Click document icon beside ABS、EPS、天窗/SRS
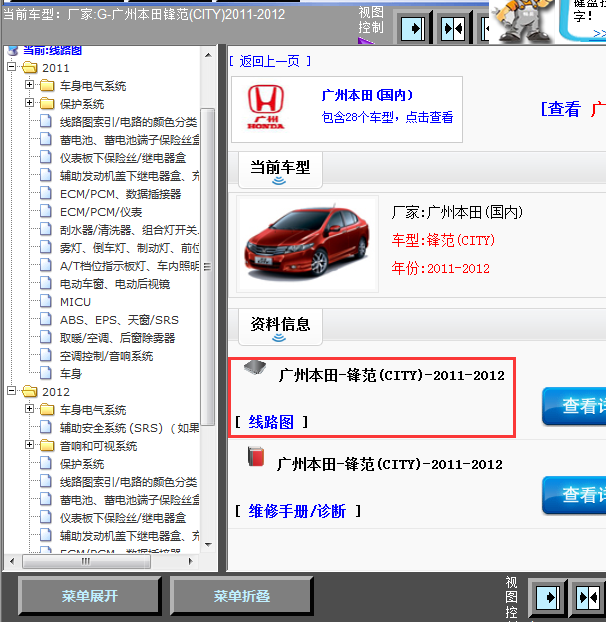The width and height of the screenshot is (606, 622). [46, 319]
